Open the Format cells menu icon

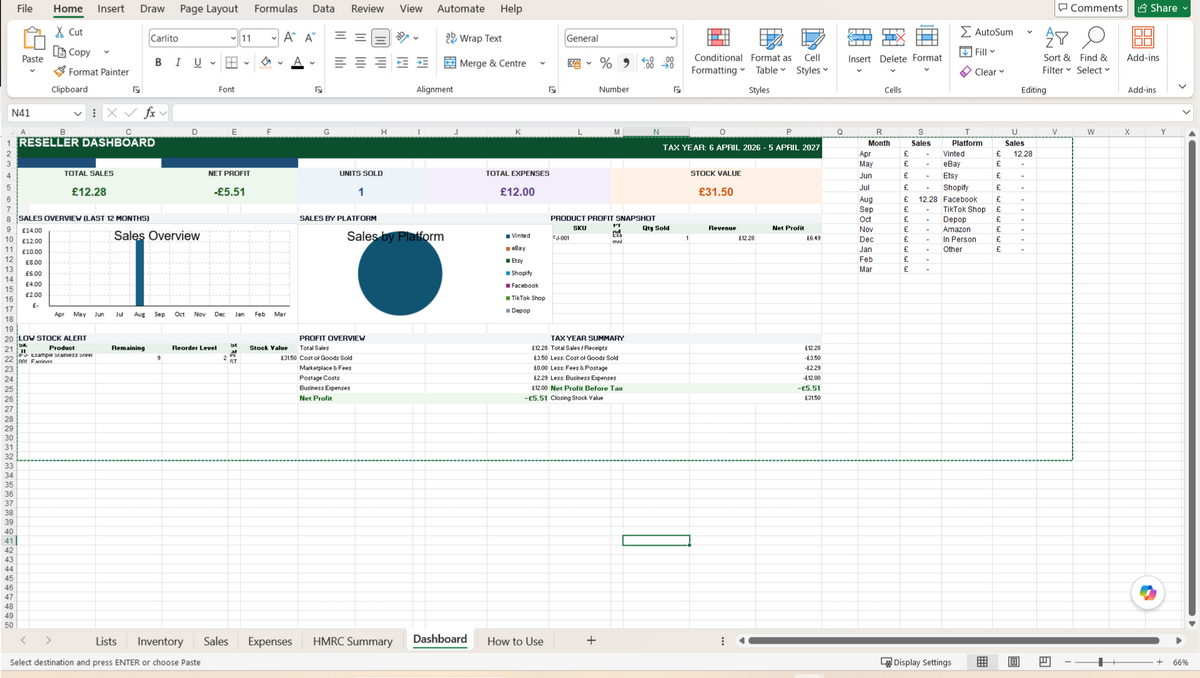click(927, 37)
